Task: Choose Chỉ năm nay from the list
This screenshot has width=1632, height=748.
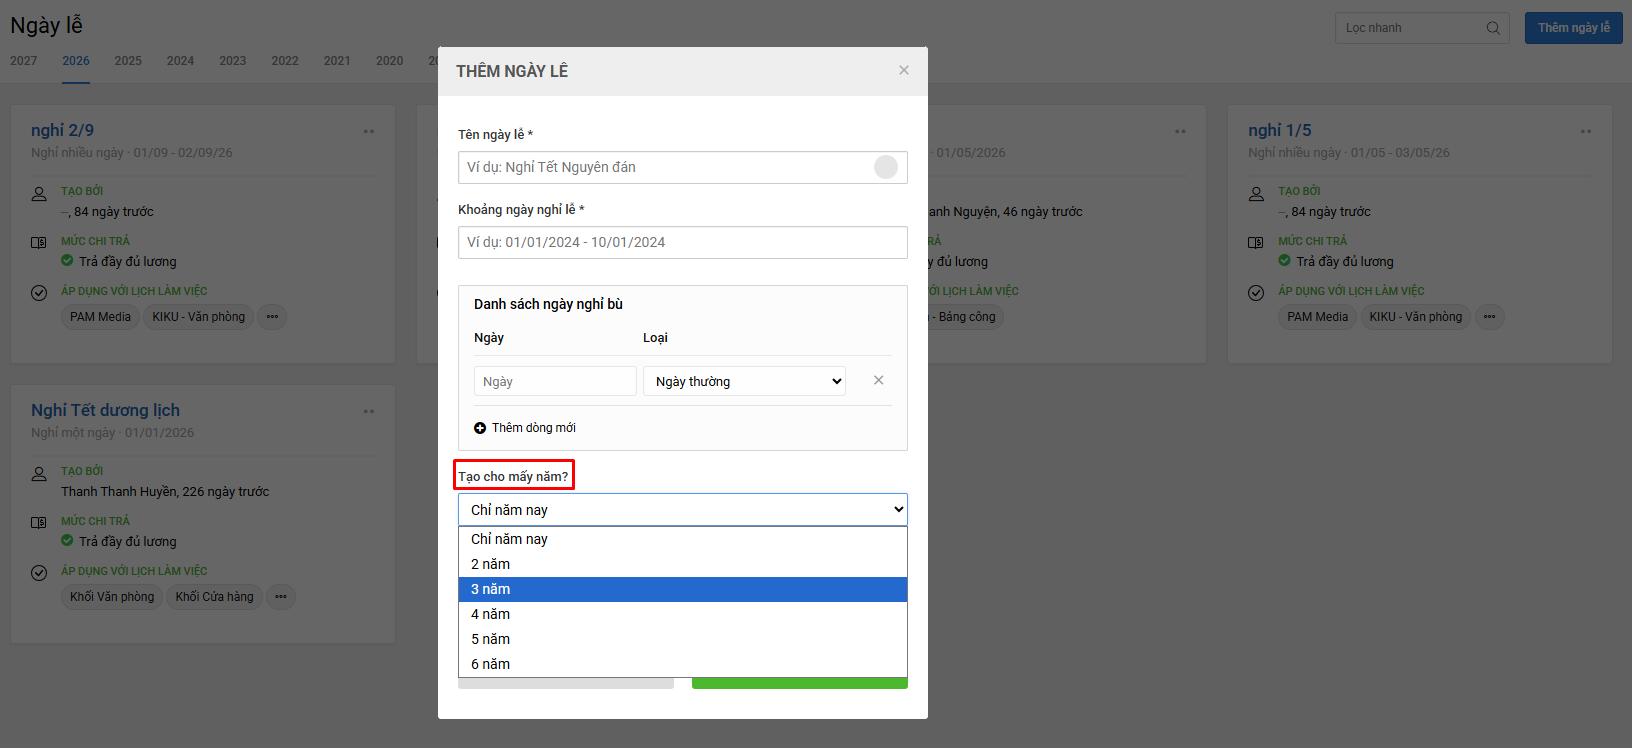Action: click(683, 539)
